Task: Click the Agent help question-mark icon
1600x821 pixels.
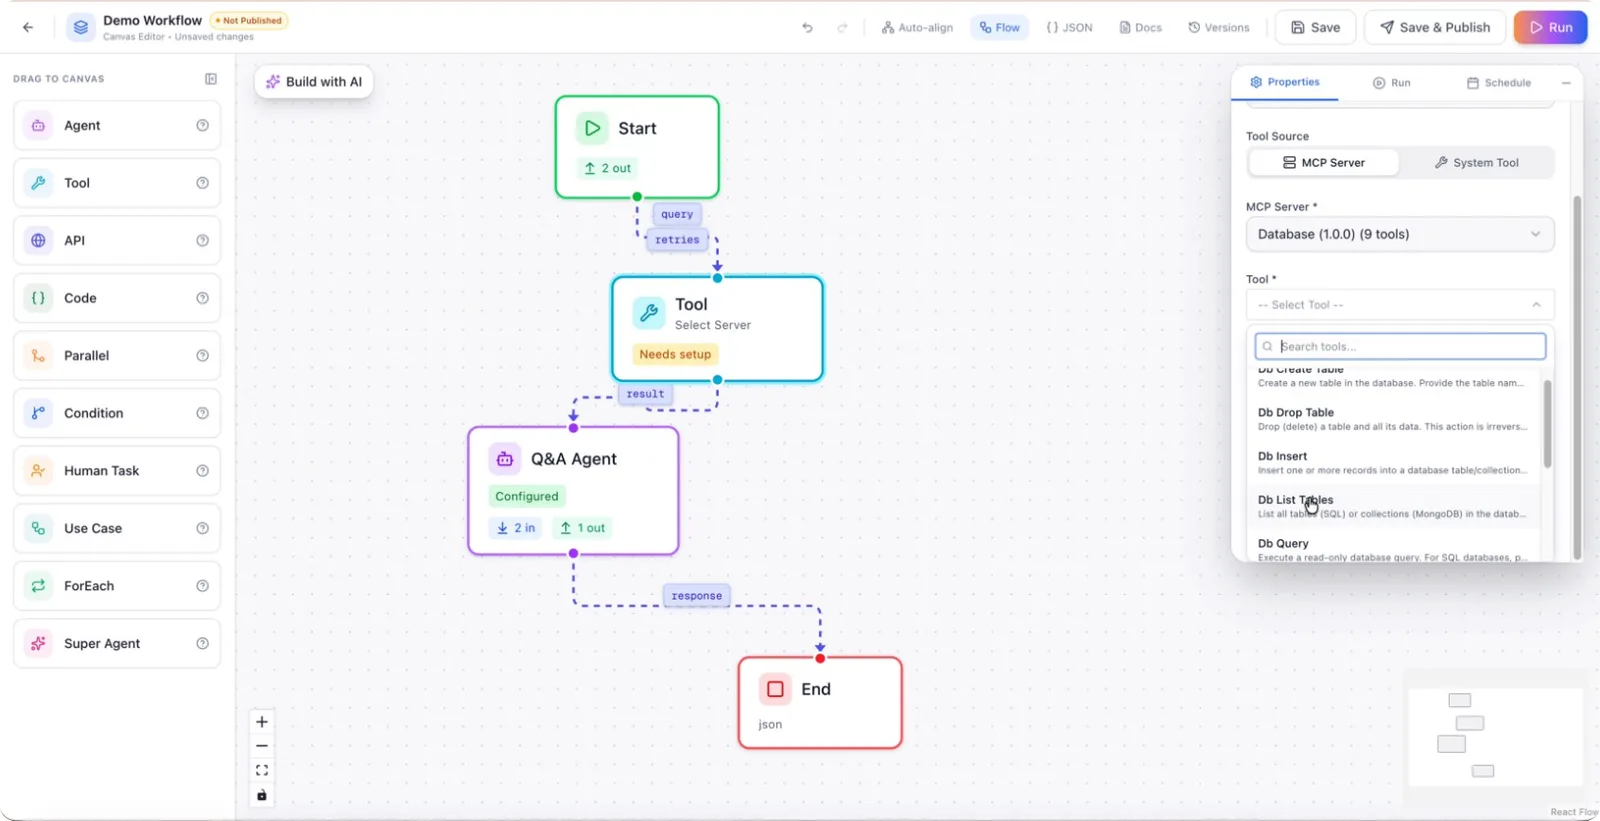Action: (203, 125)
